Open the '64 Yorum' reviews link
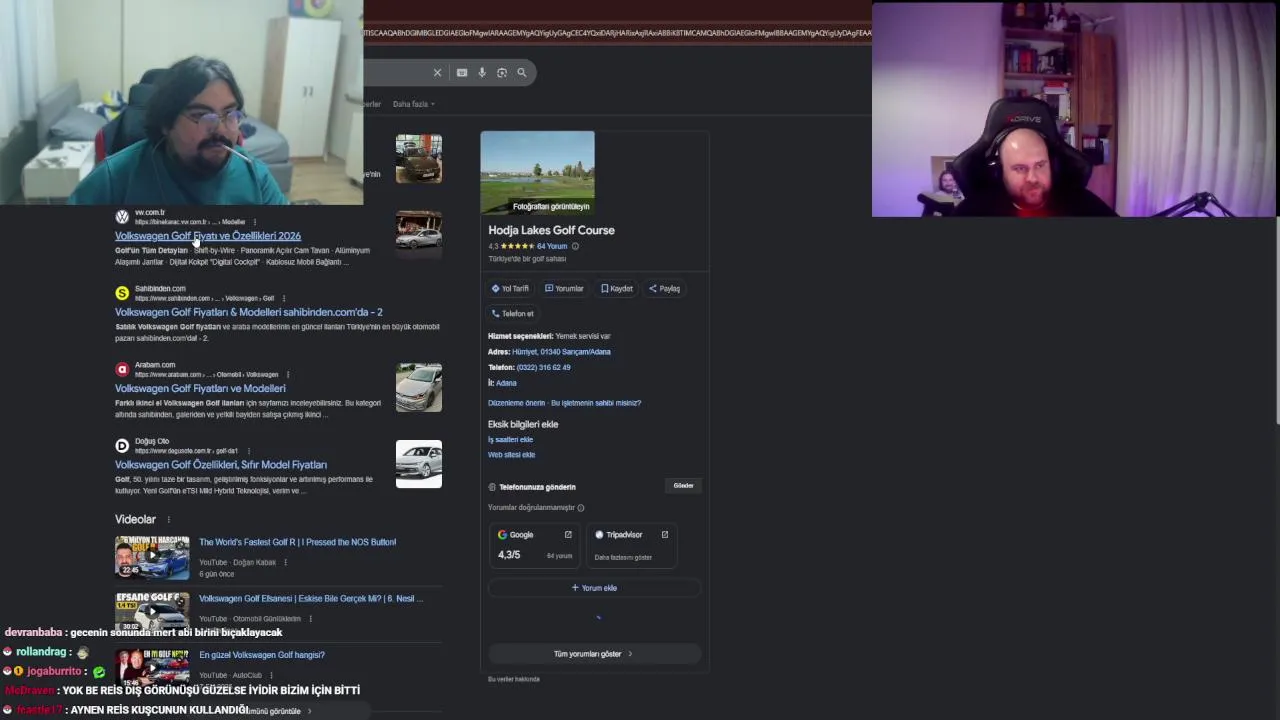1280x720 pixels. tap(552, 246)
